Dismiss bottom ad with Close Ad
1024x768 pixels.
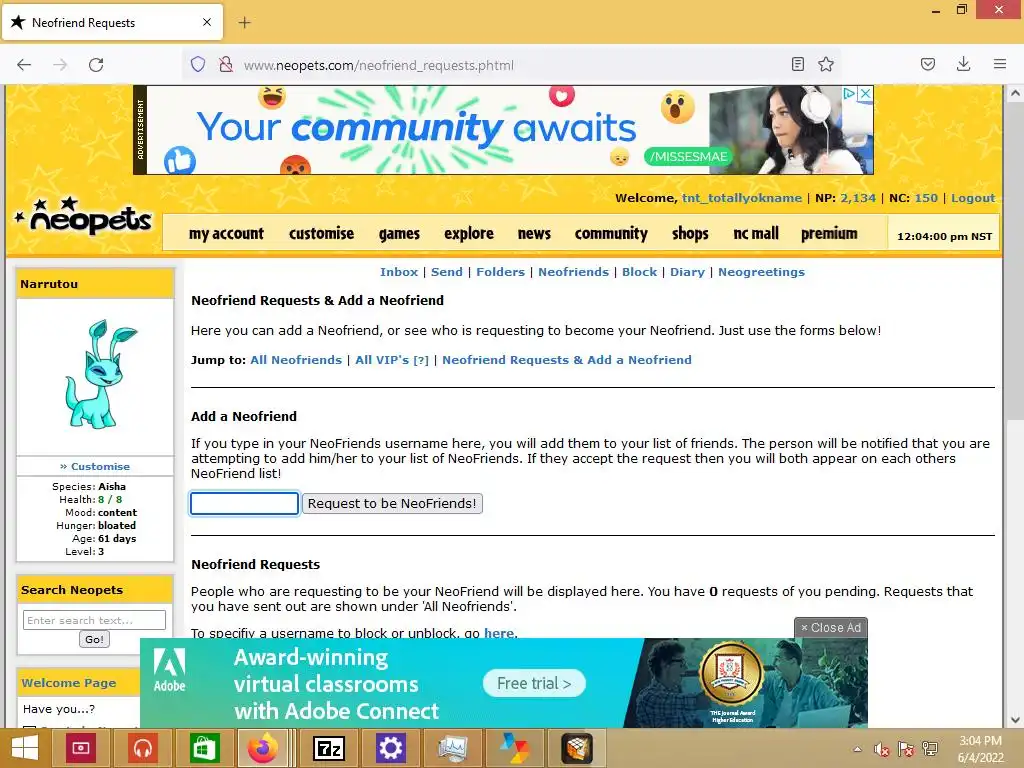pyautogui.click(x=831, y=628)
